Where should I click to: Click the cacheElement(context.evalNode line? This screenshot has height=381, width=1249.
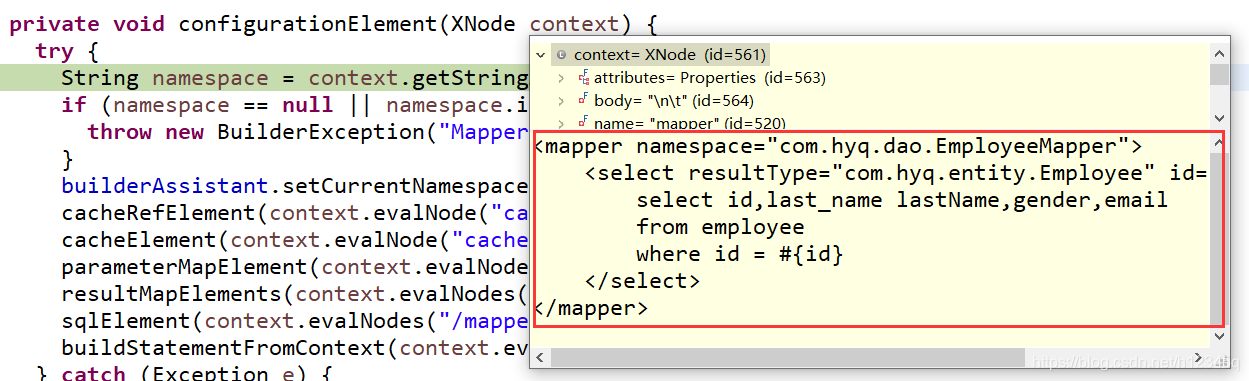pos(294,240)
